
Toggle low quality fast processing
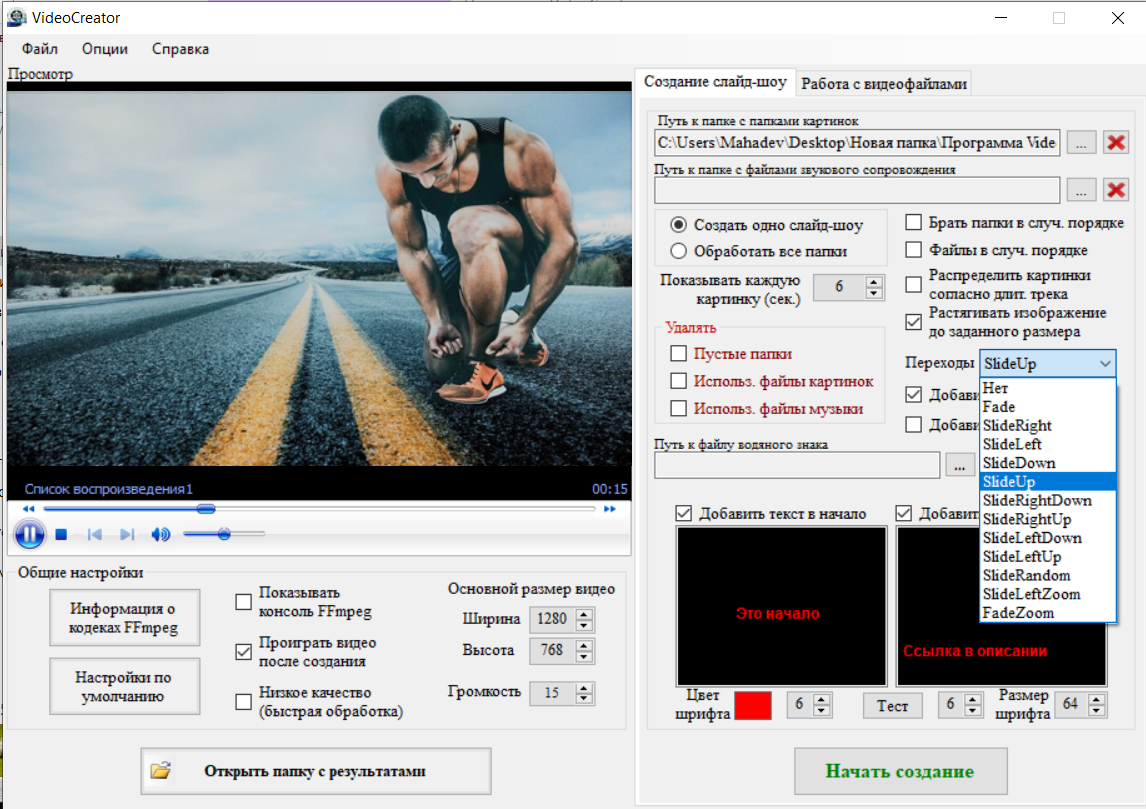(x=243, y=702)
